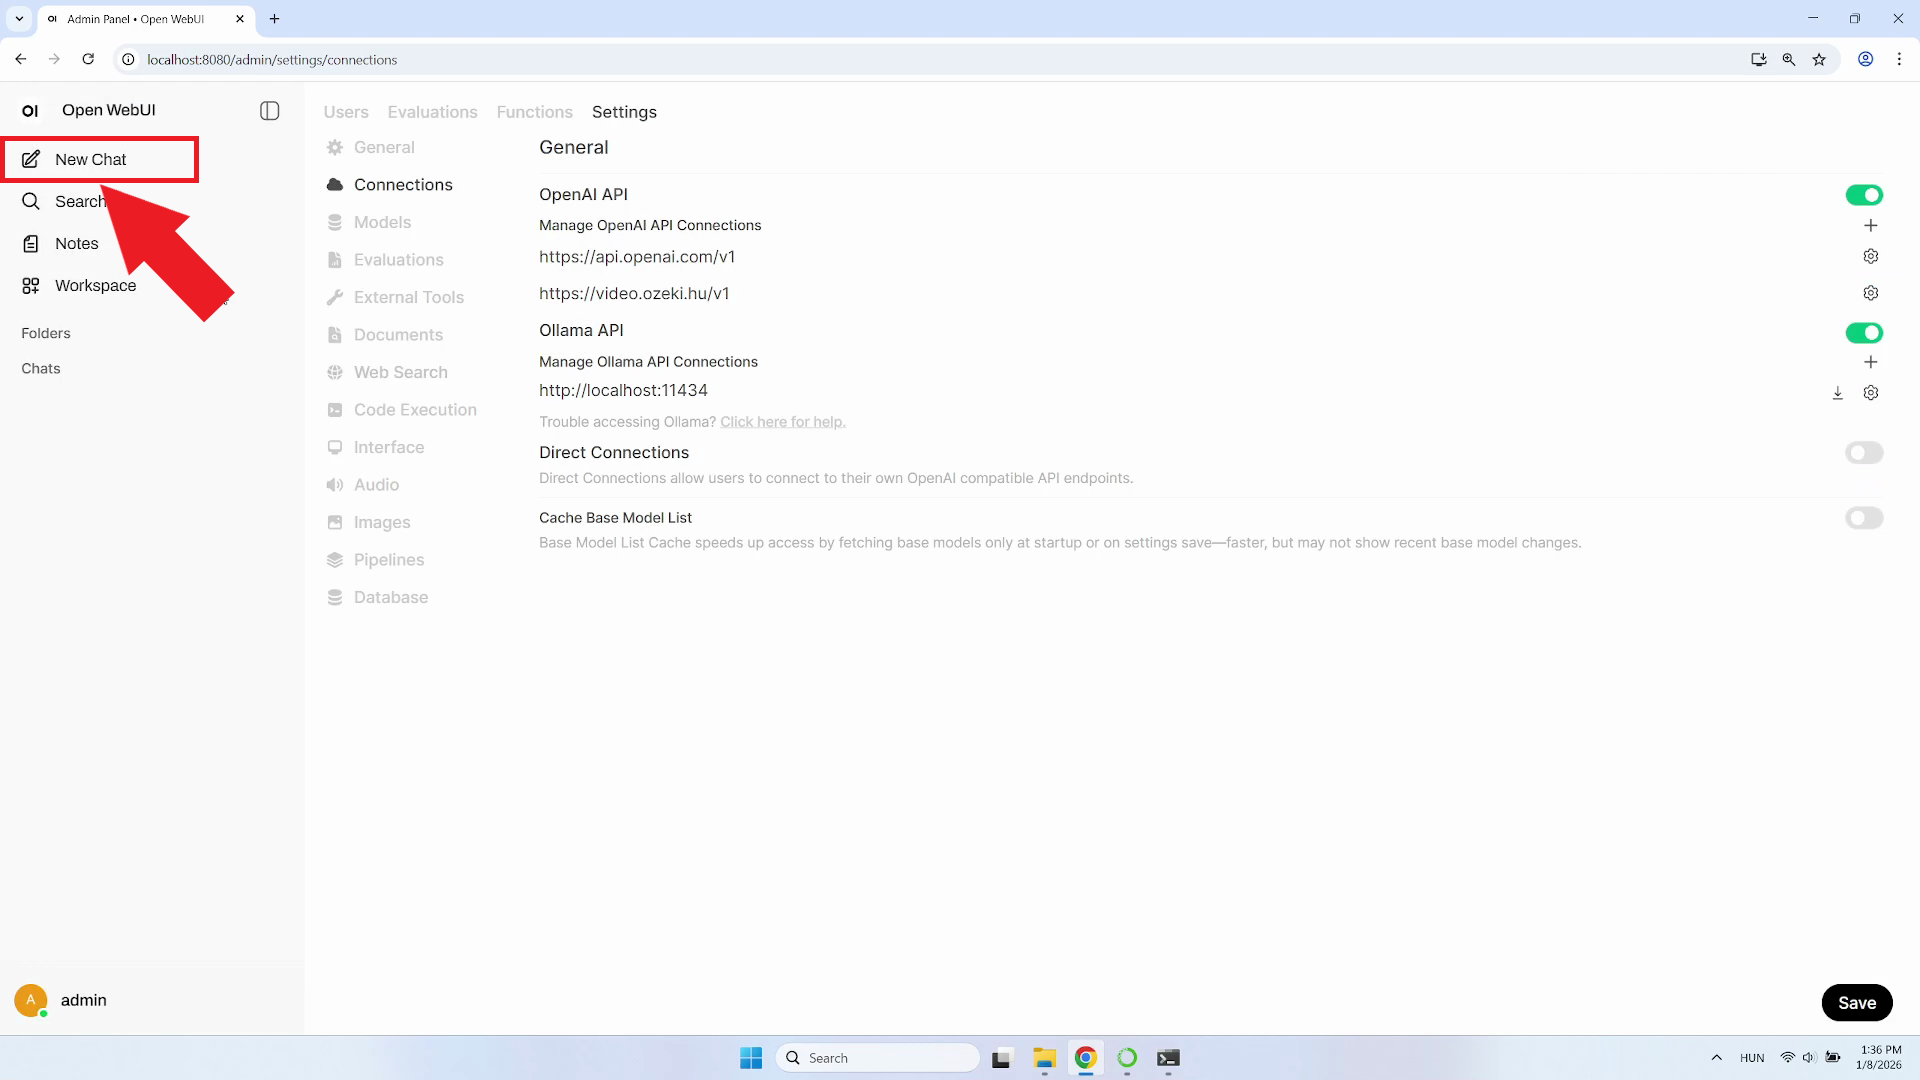Screen dimensions: 1920x1080
Task: Add a new Ollama API connection with plus icon
Action: (1871, 362)
